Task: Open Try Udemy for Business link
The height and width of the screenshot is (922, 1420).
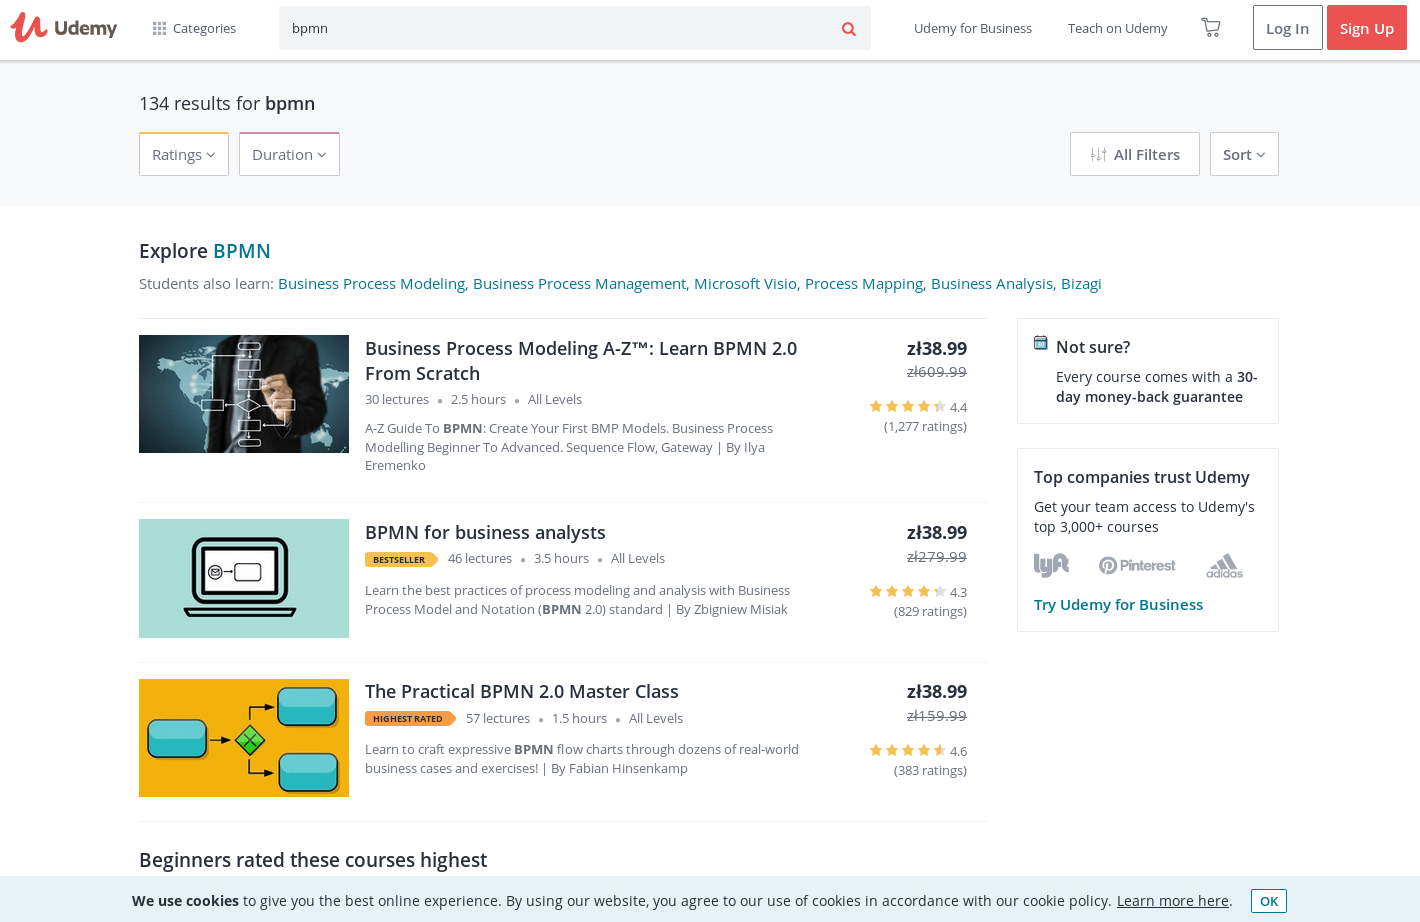Action: pyautogui.click(x=1118, y=605)
